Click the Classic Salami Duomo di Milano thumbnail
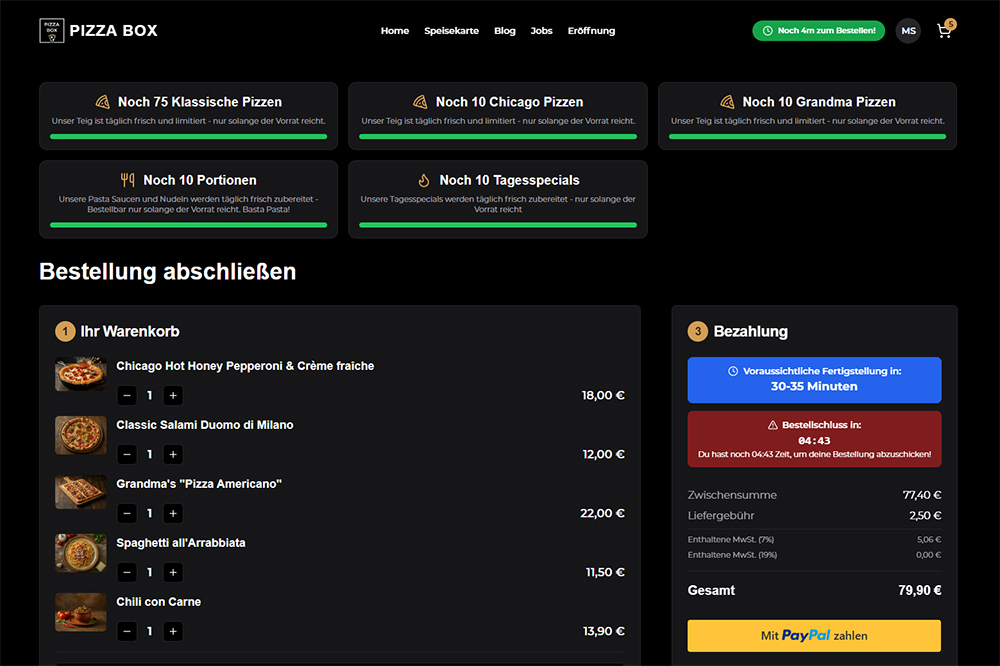 (80, 434)
